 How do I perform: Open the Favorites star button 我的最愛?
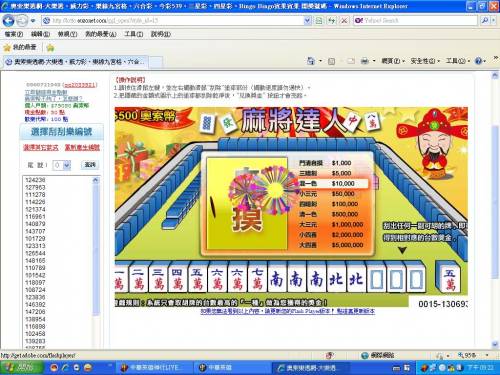coord(20,47)
